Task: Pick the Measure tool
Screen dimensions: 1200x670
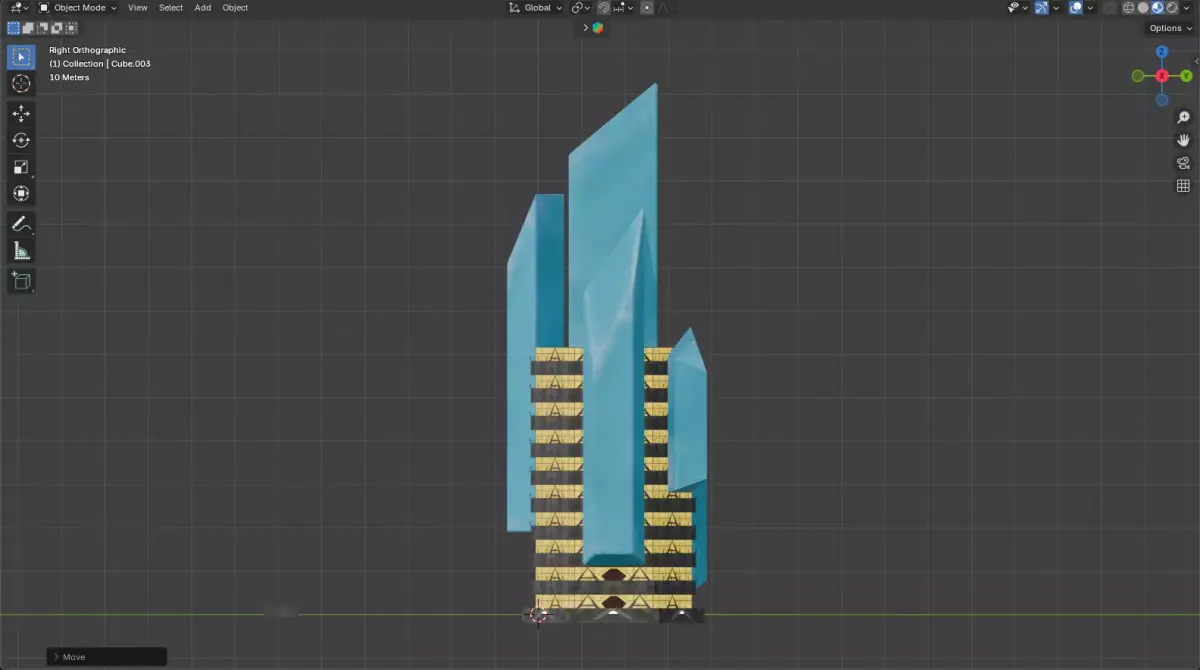Action: pos(21,251)
